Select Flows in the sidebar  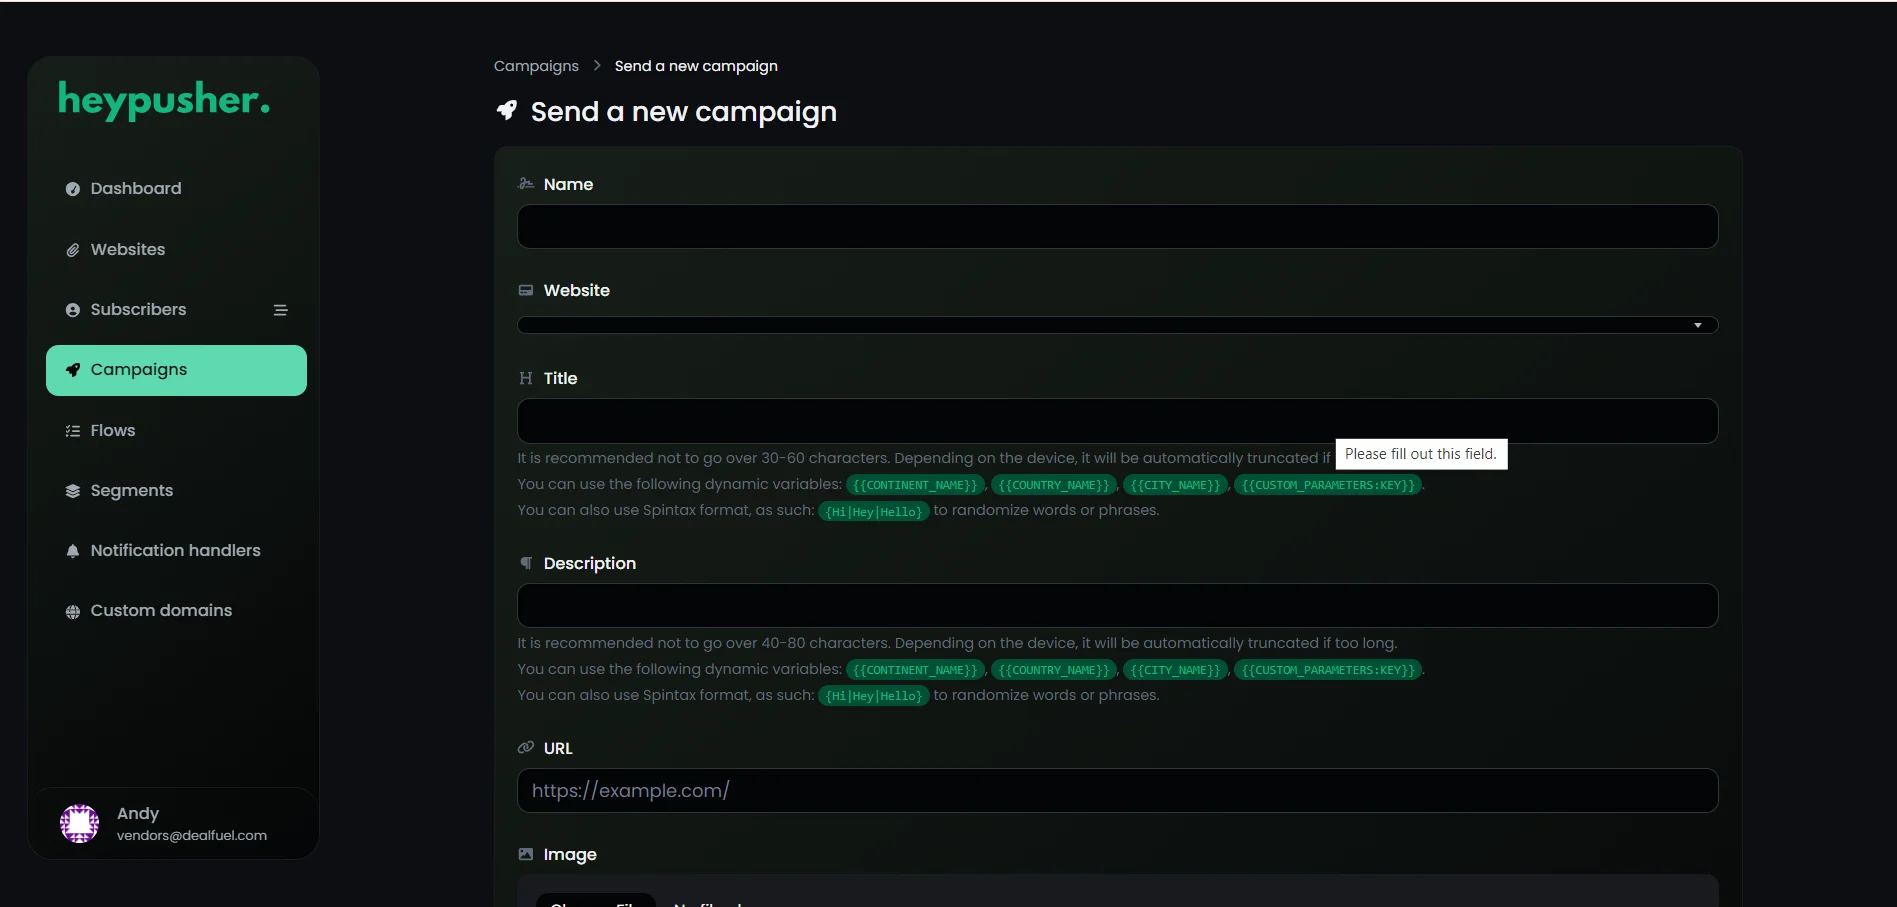pyautogui.click(x=112, y=430)
